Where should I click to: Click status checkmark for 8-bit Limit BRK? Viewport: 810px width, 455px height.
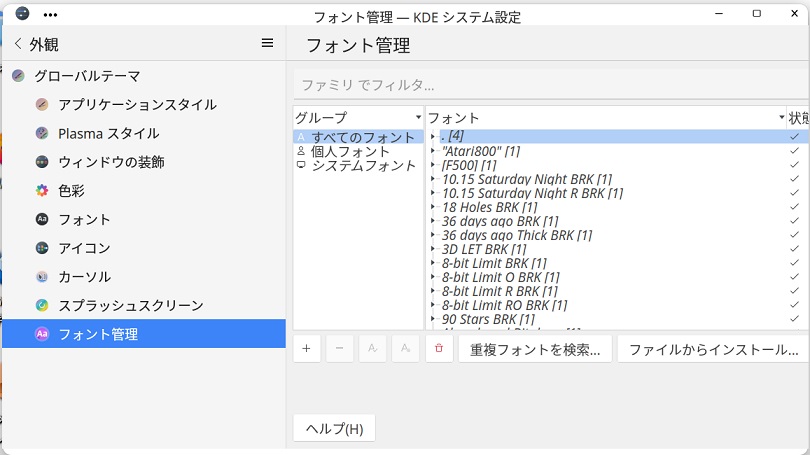point(795,263)
